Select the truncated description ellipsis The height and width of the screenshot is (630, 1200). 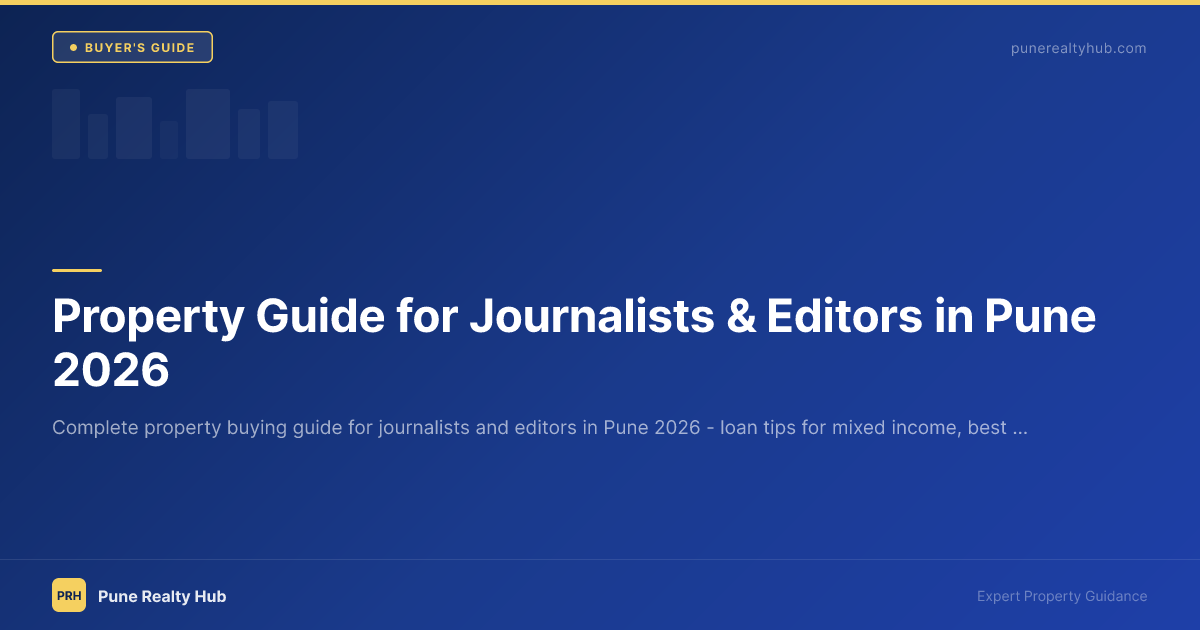pyautogui.click(x=1021, y=427)
